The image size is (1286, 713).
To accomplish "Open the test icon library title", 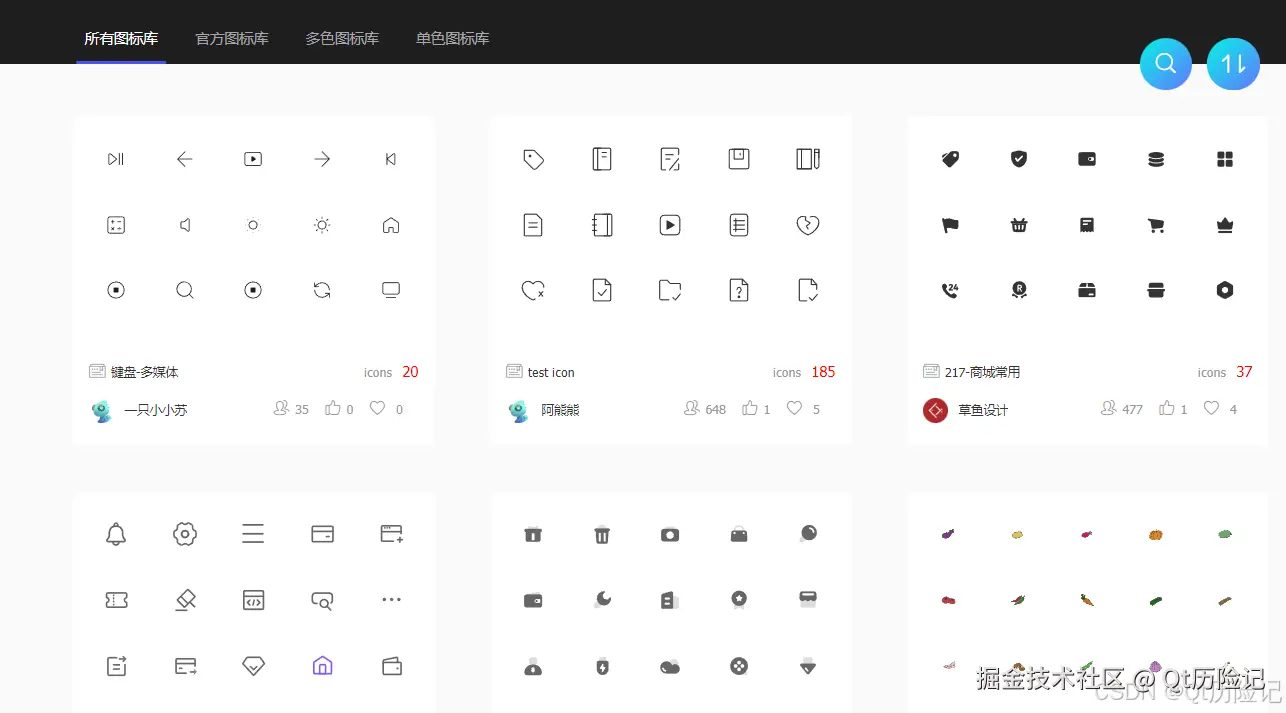I will tap(551, 372).
